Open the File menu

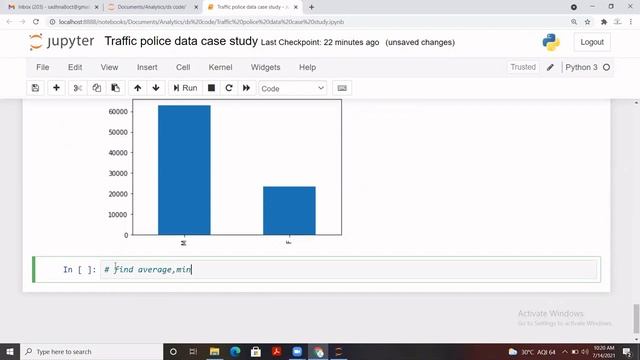(x=42, y=67)
